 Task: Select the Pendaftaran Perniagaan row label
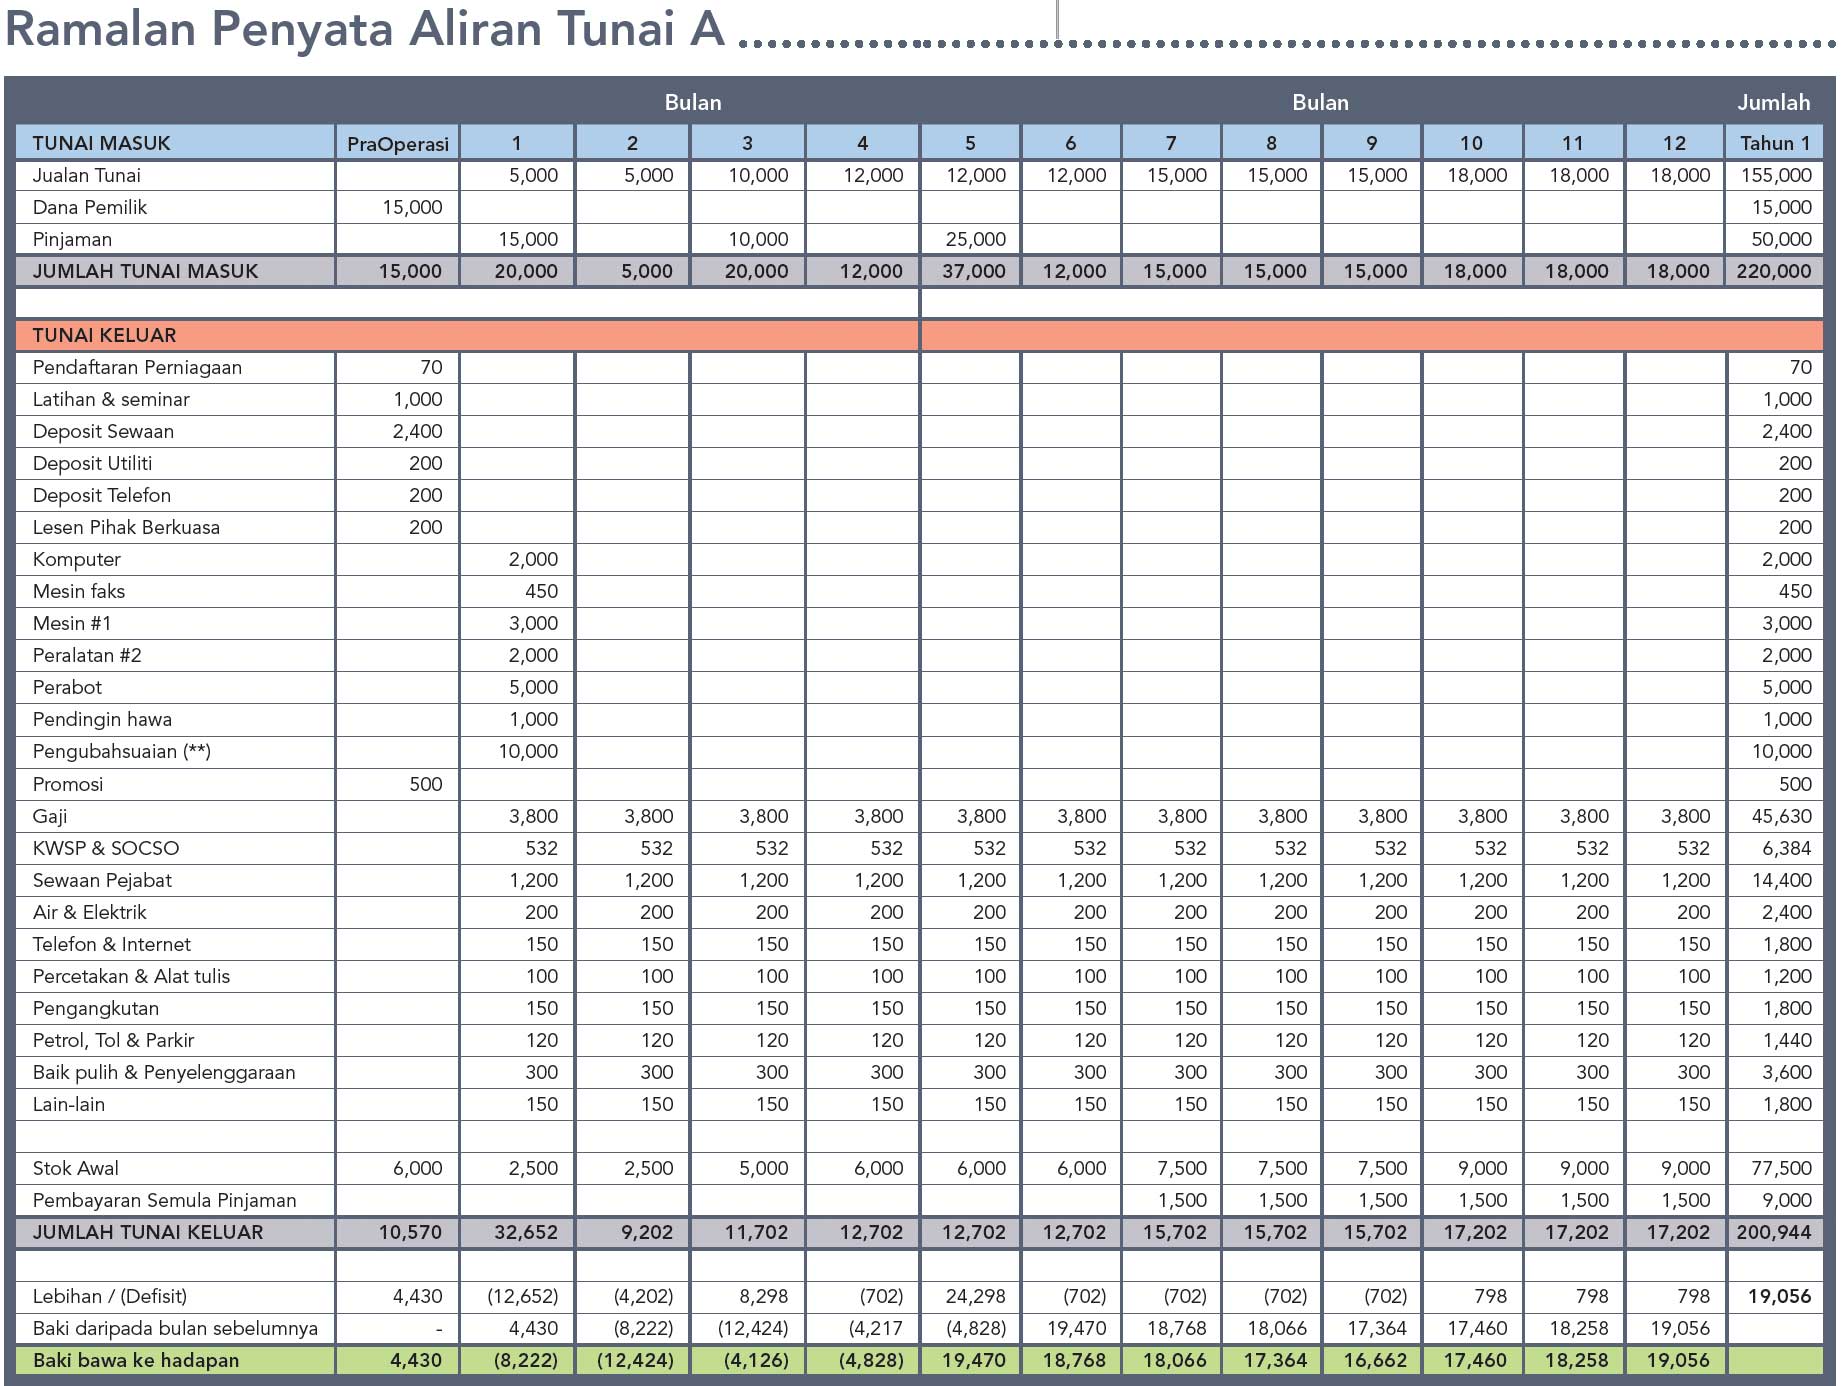tap(137, 367)
